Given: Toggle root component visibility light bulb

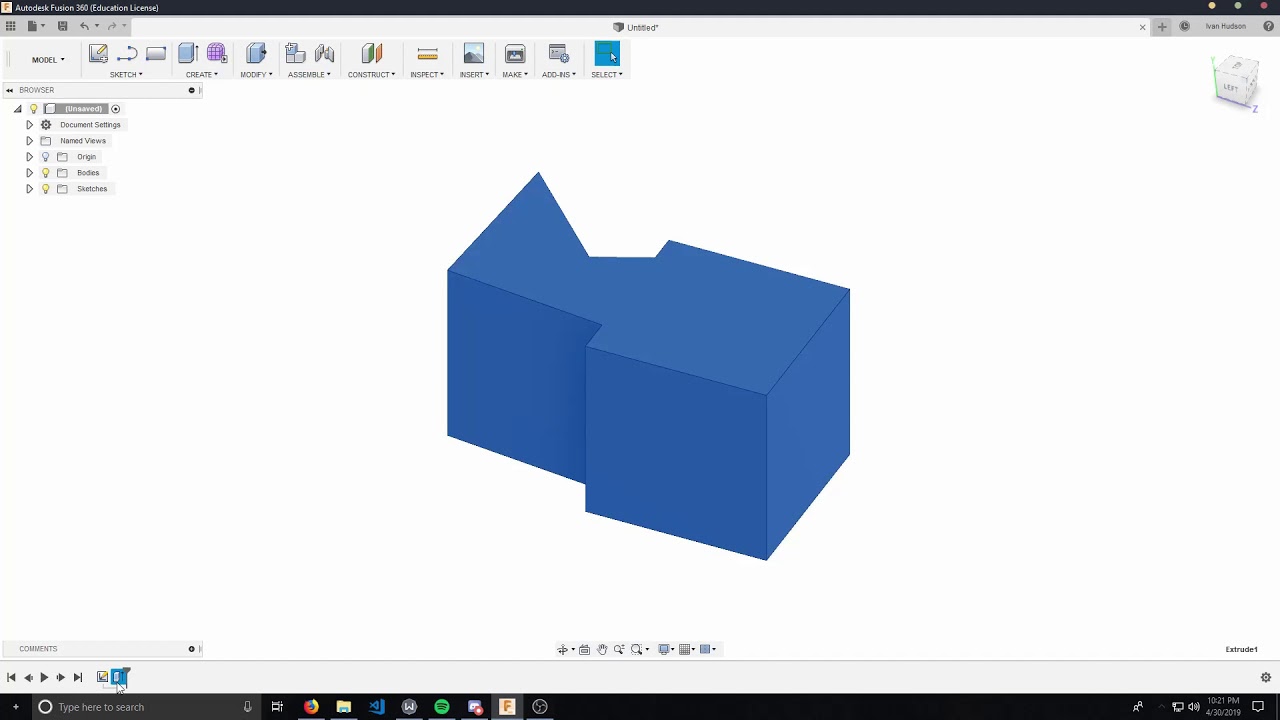Looking at the screenshot, I should click(33, 109).
